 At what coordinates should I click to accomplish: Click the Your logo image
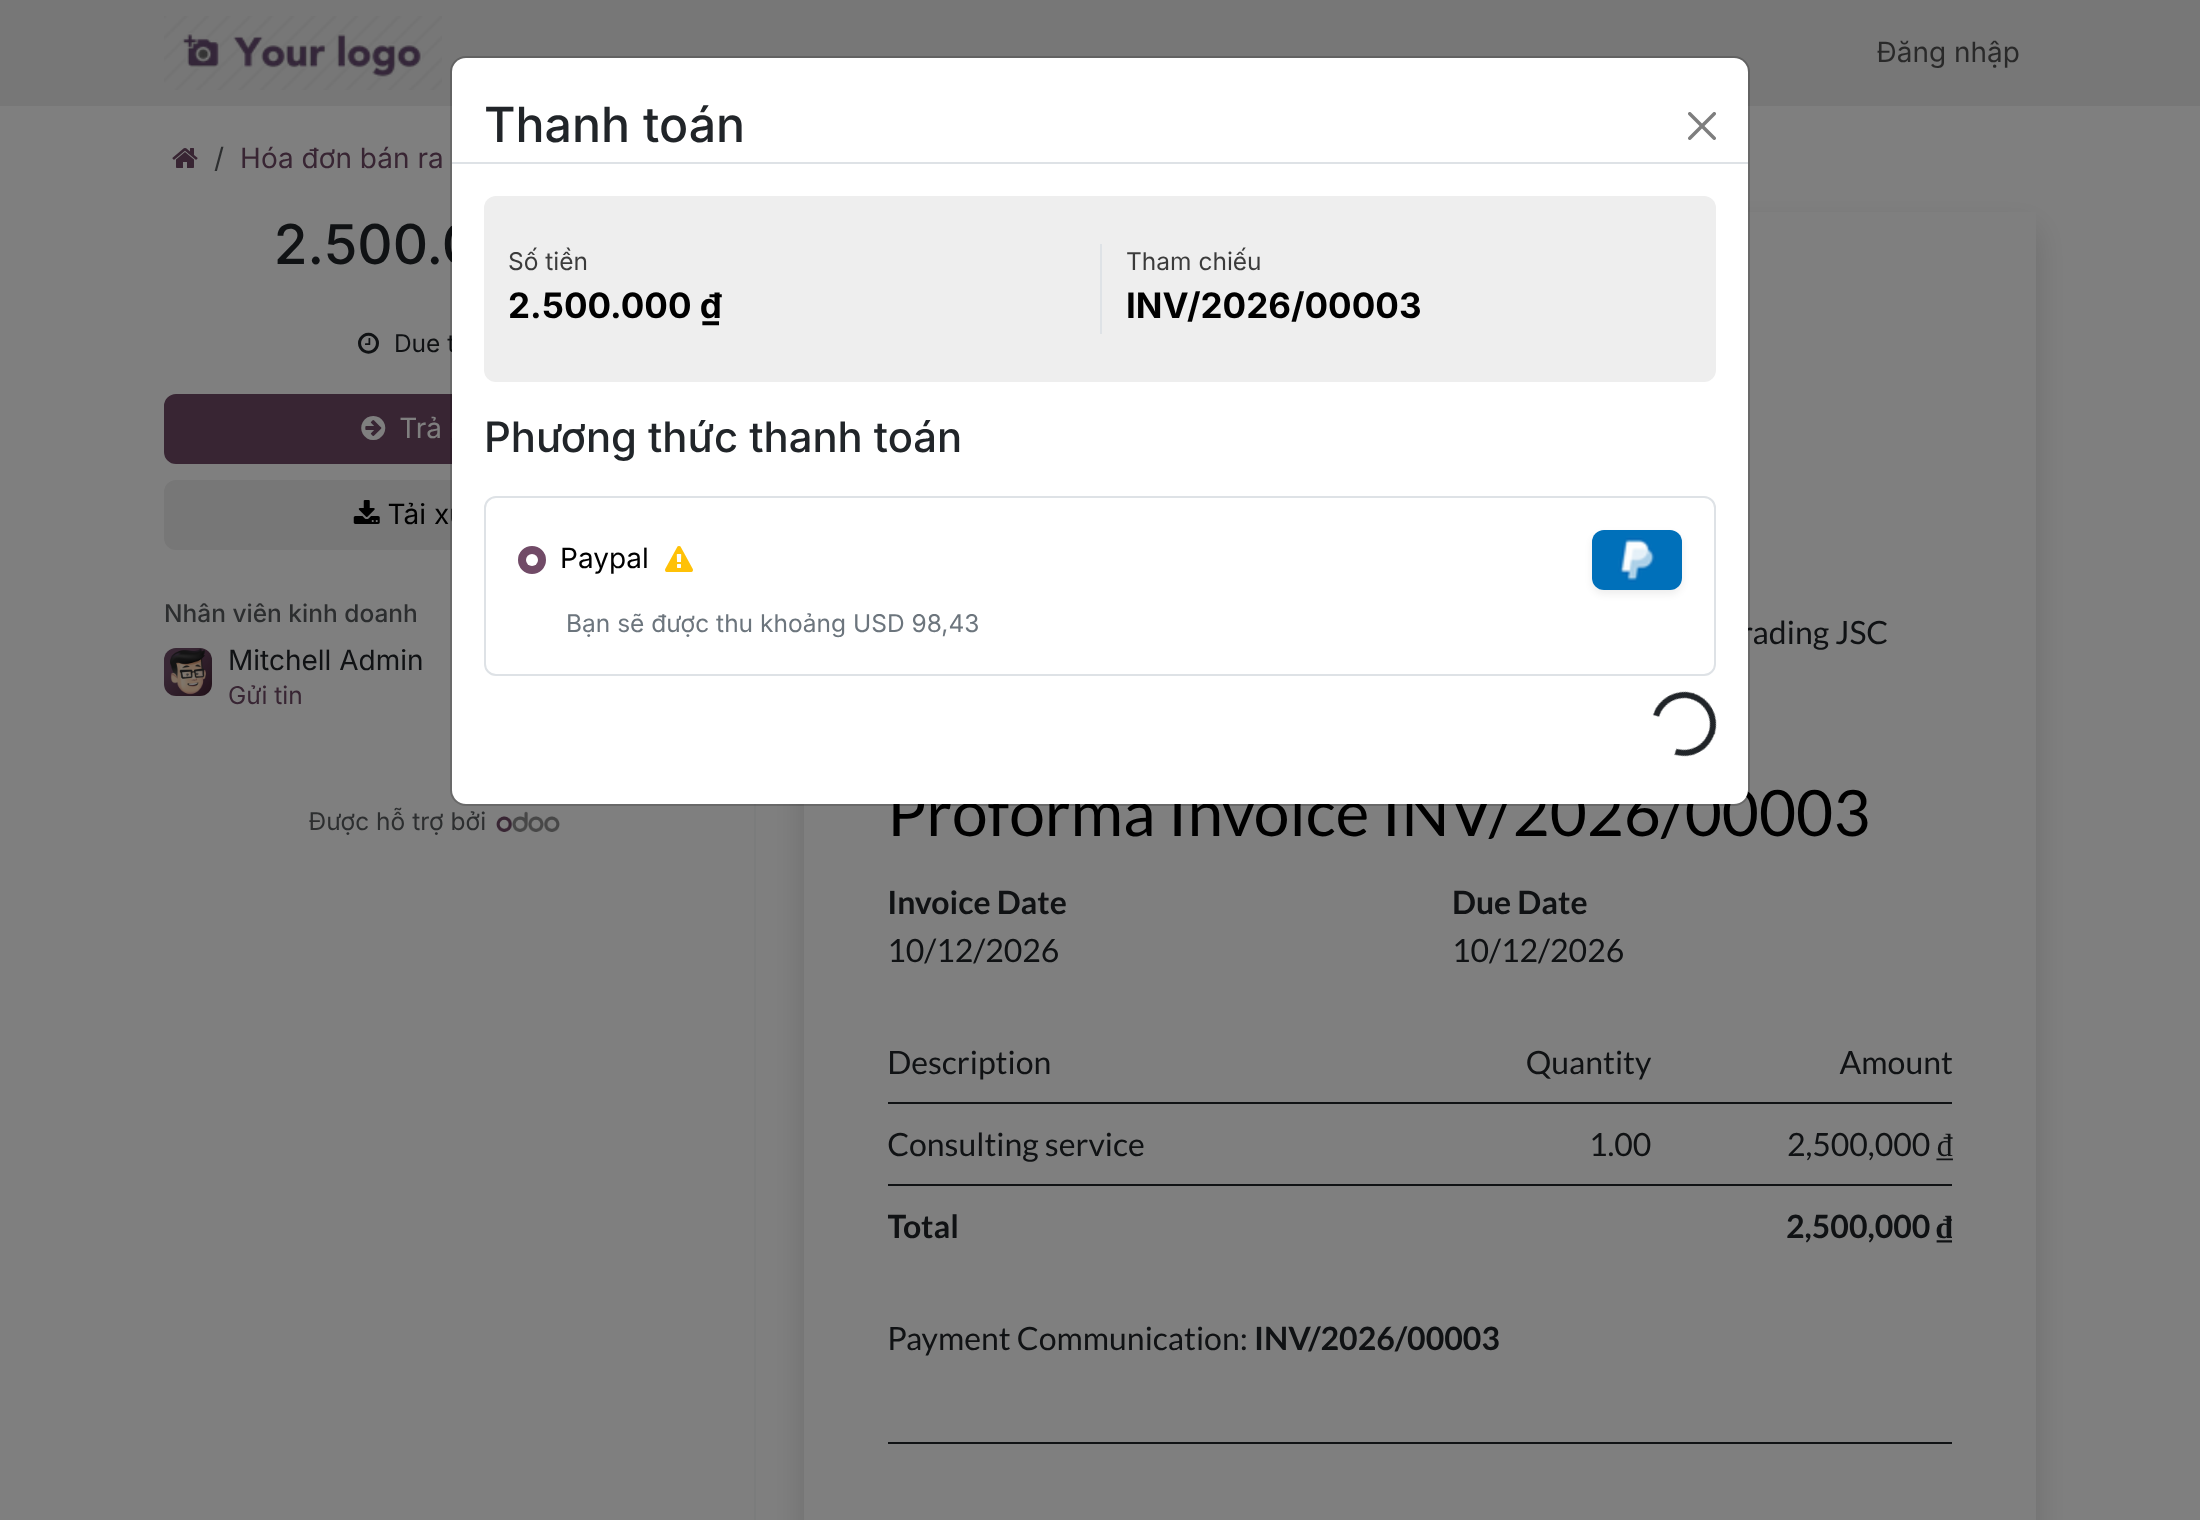(302, 52)
